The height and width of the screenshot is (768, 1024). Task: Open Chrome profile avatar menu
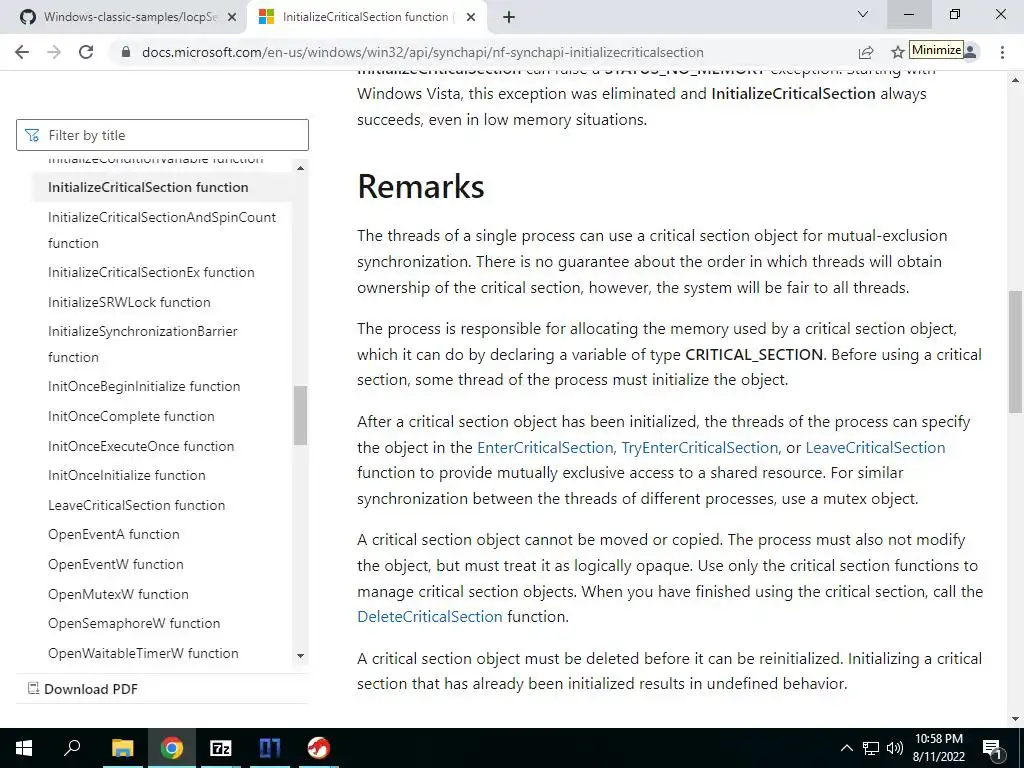point(971,52)
